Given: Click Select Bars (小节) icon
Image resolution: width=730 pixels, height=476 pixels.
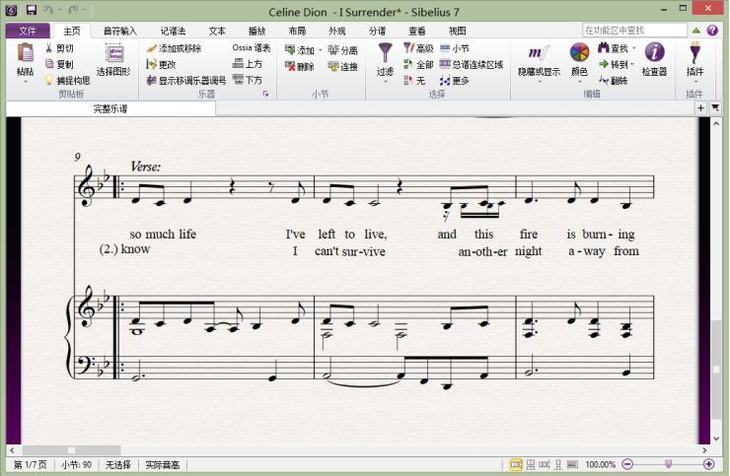Looking at the screenshot, I should click(445, 48).
